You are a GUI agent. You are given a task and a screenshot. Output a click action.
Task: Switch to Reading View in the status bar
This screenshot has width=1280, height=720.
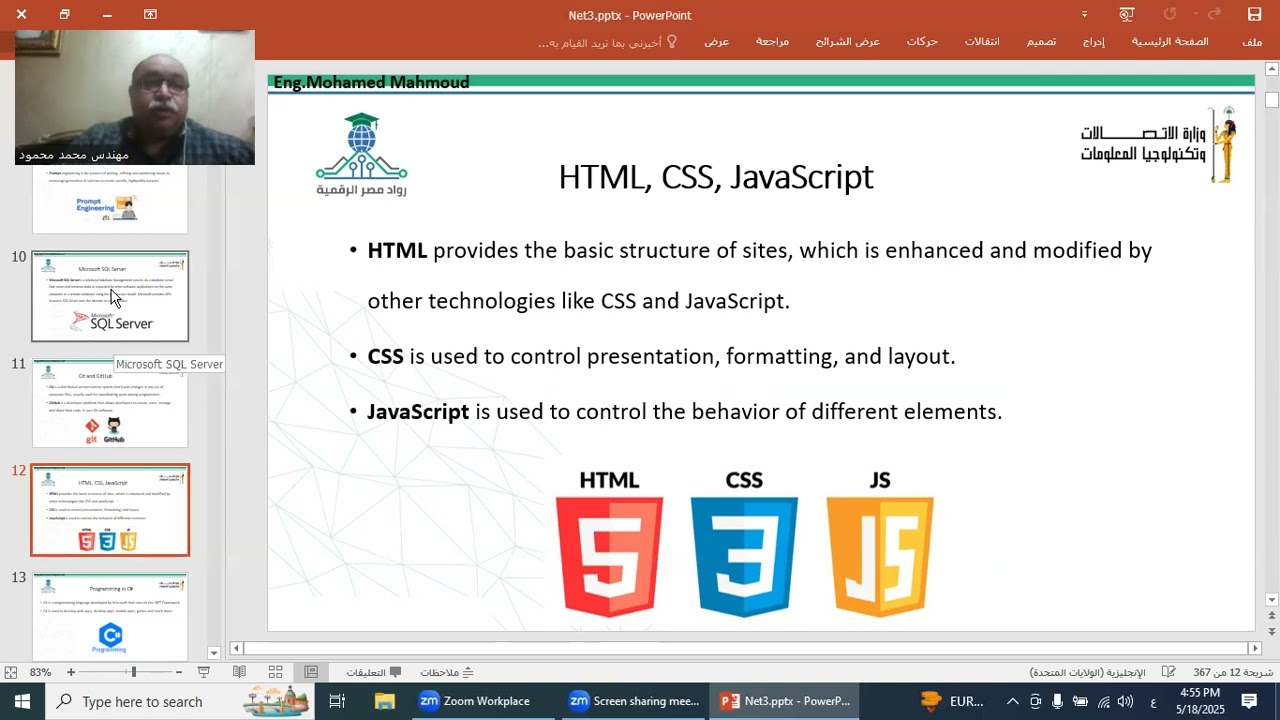pyautogui.click(x=239, y=672)
